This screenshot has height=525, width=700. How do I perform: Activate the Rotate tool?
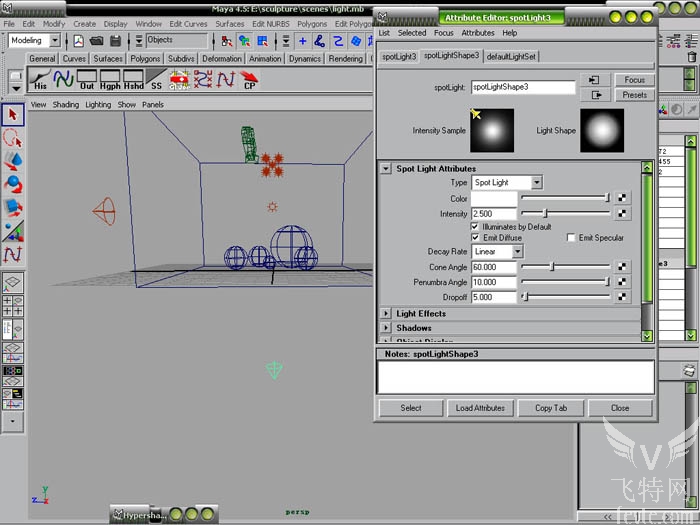13,184
